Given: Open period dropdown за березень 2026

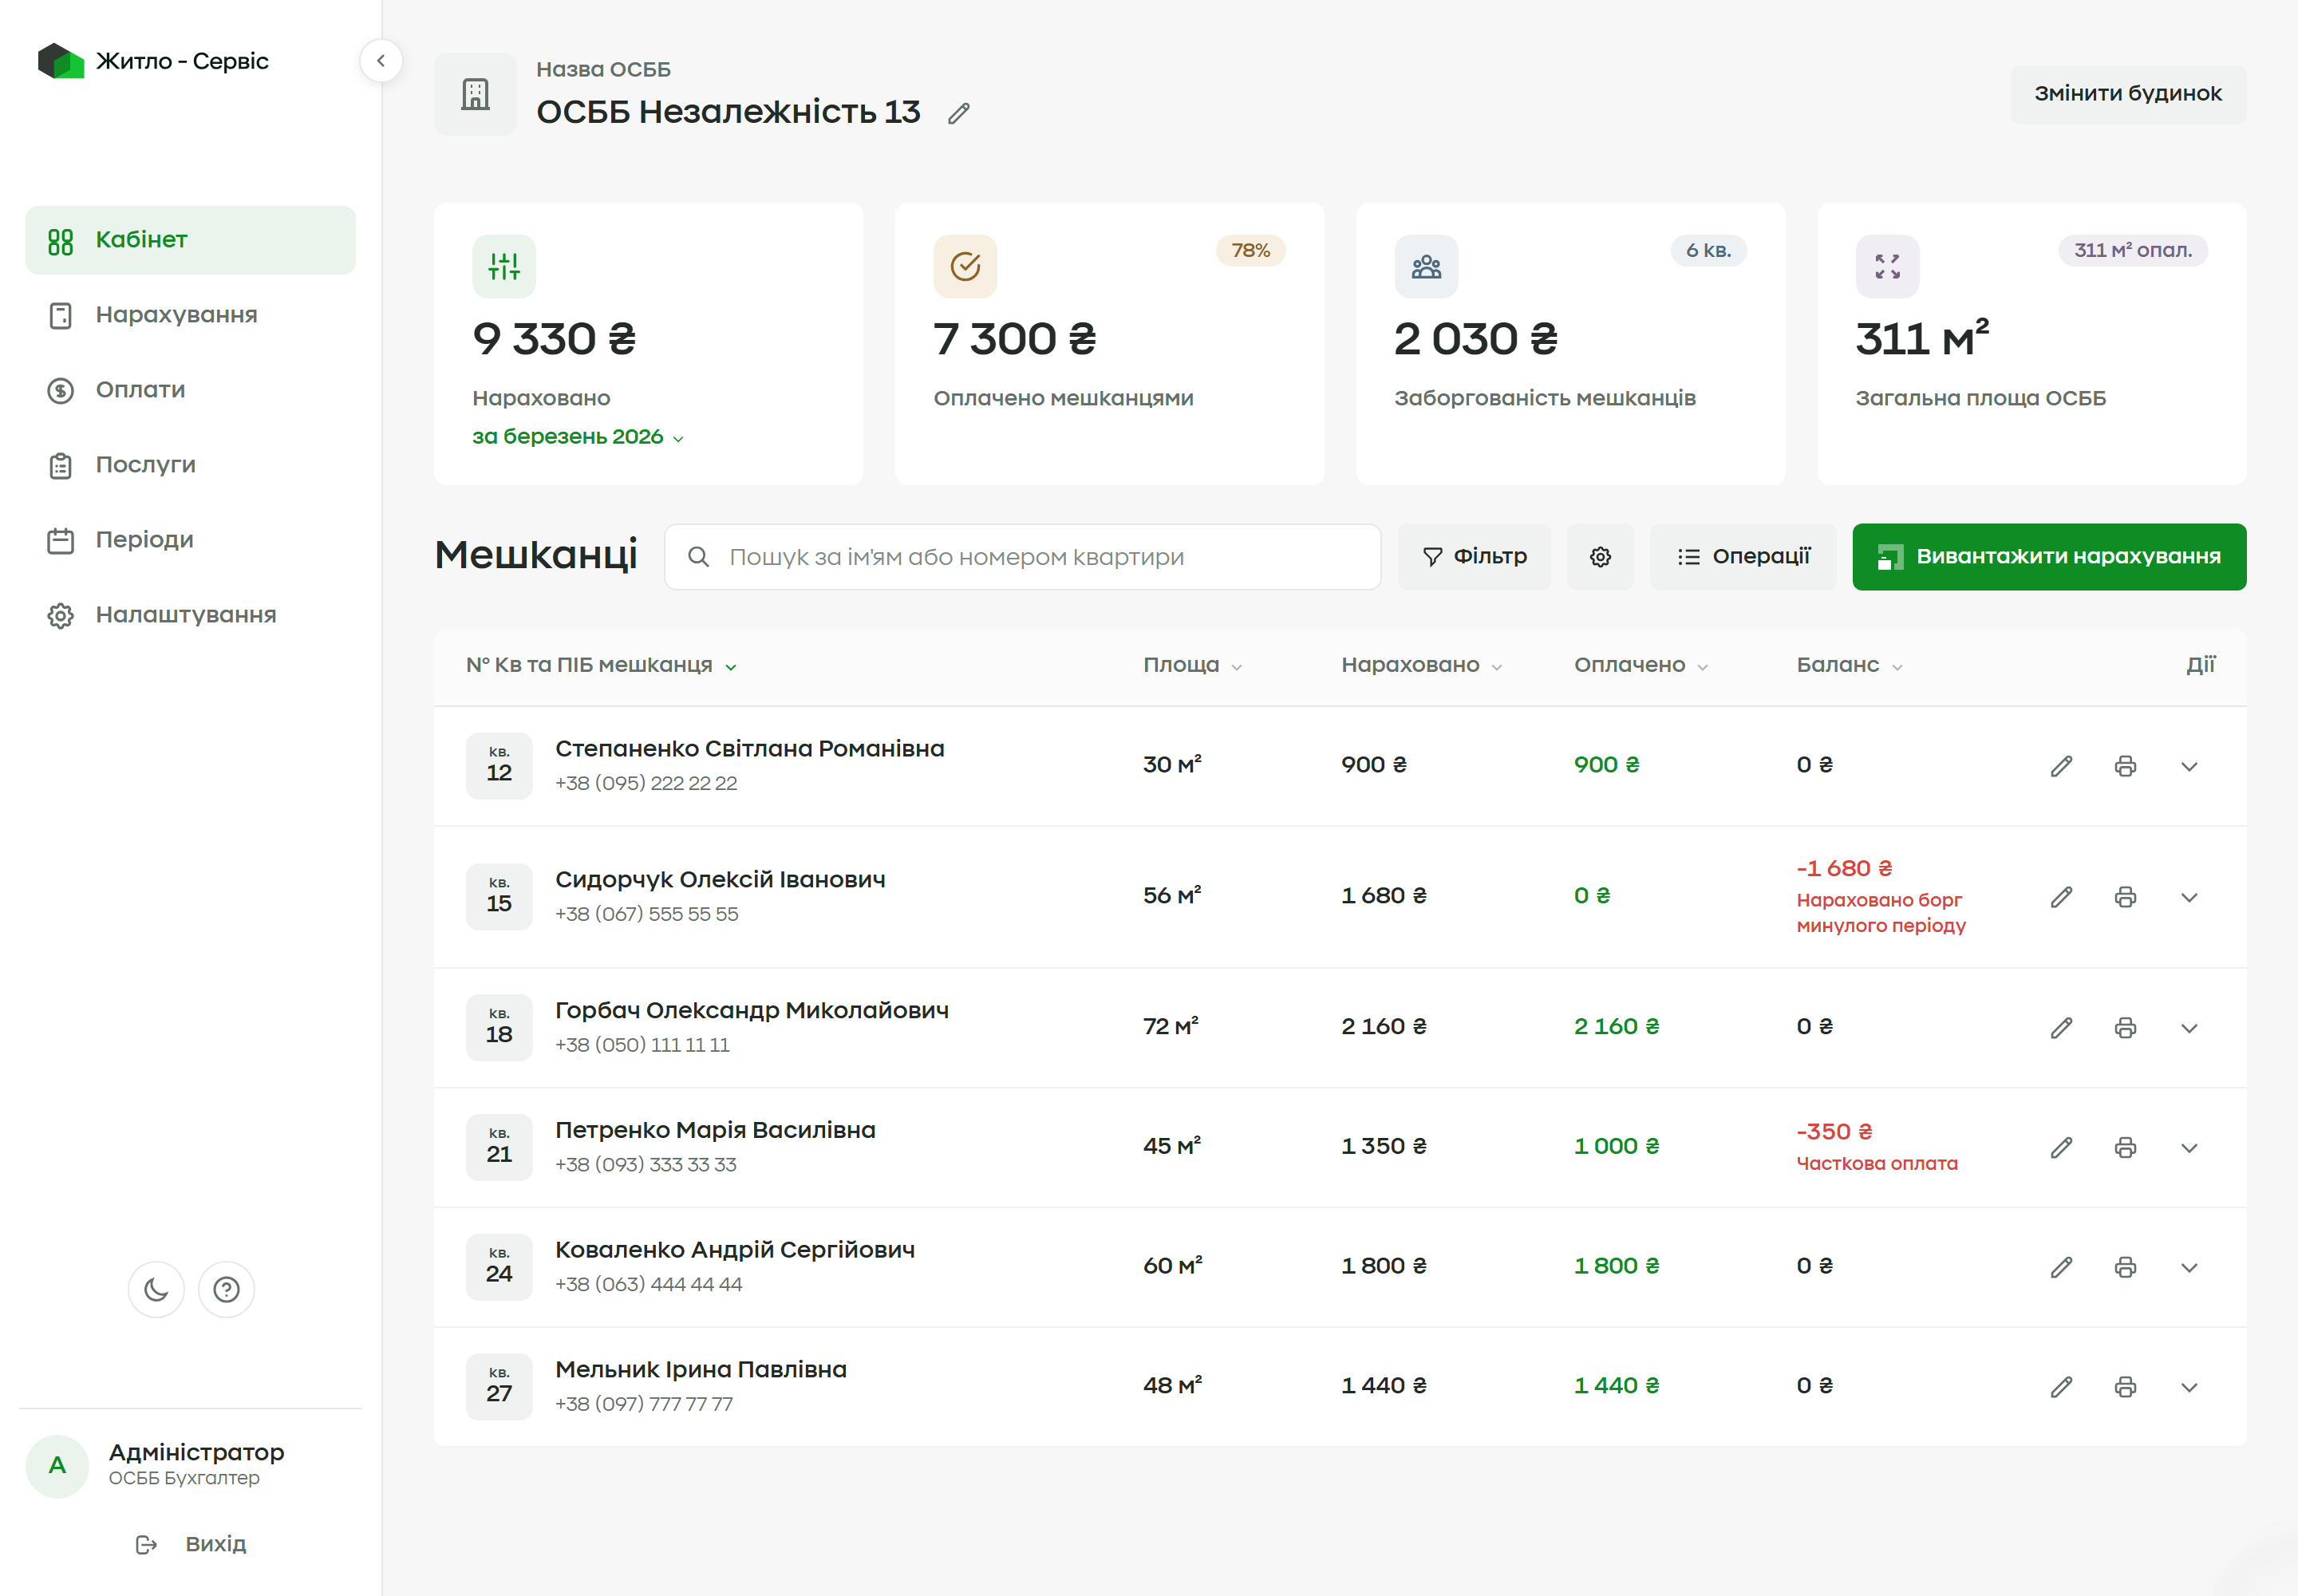Looking at the screenshot, I should pyautogui.click(x=578, y=437).
